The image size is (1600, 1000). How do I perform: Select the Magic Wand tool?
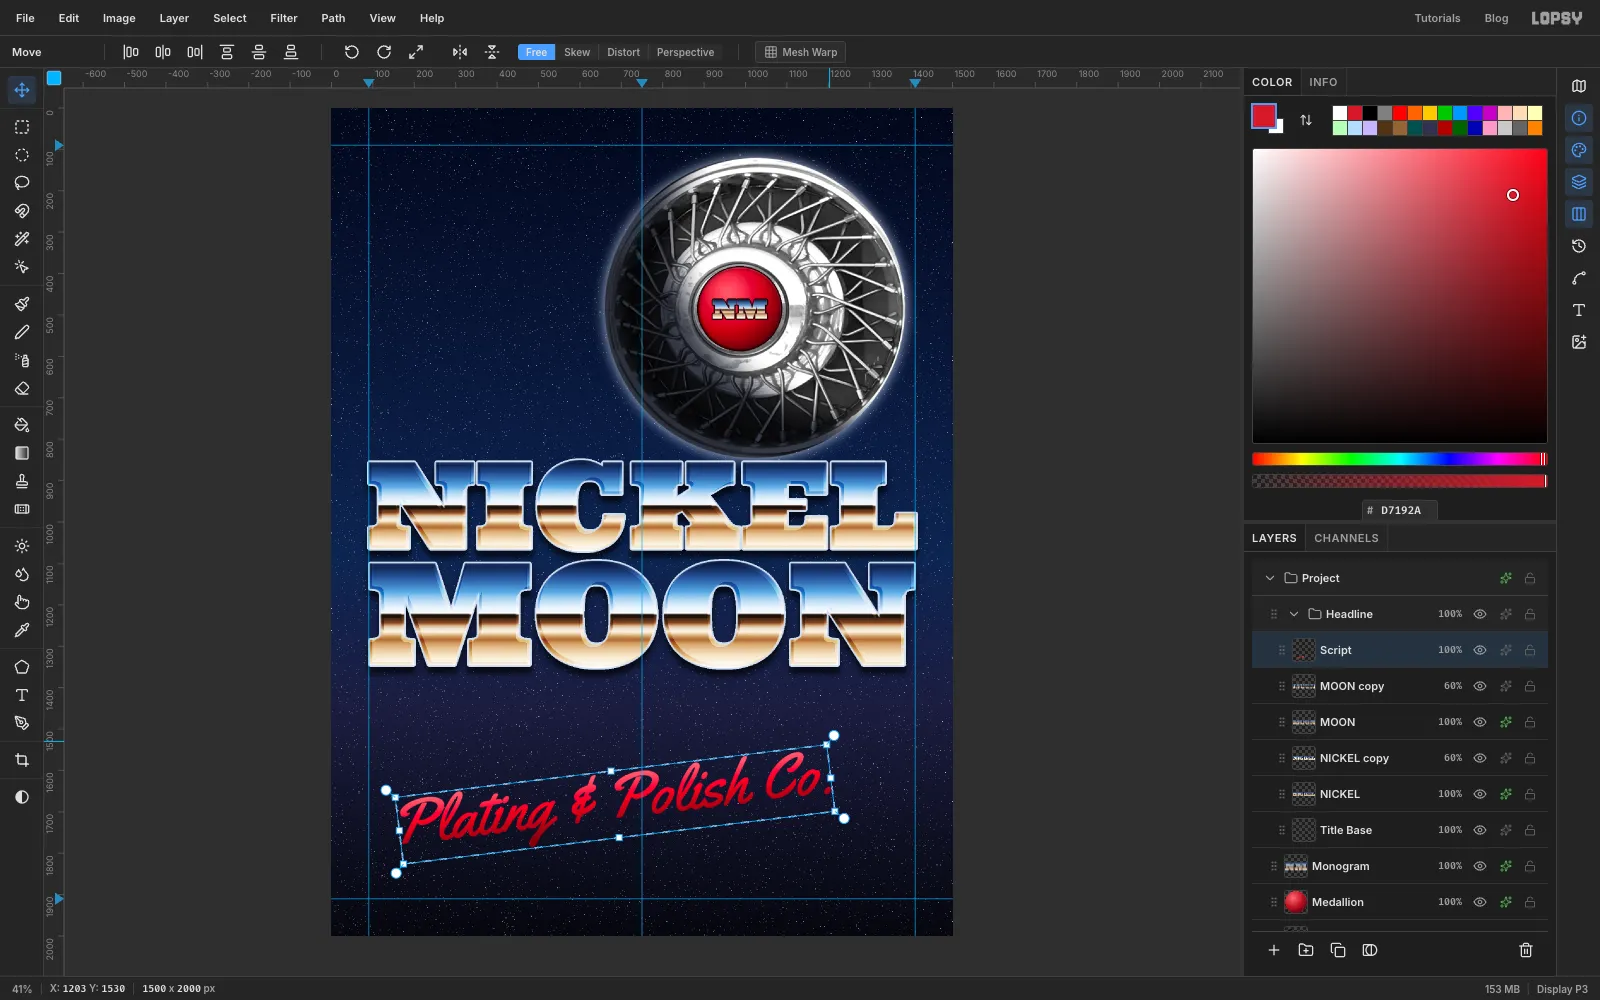click(22, 239)
